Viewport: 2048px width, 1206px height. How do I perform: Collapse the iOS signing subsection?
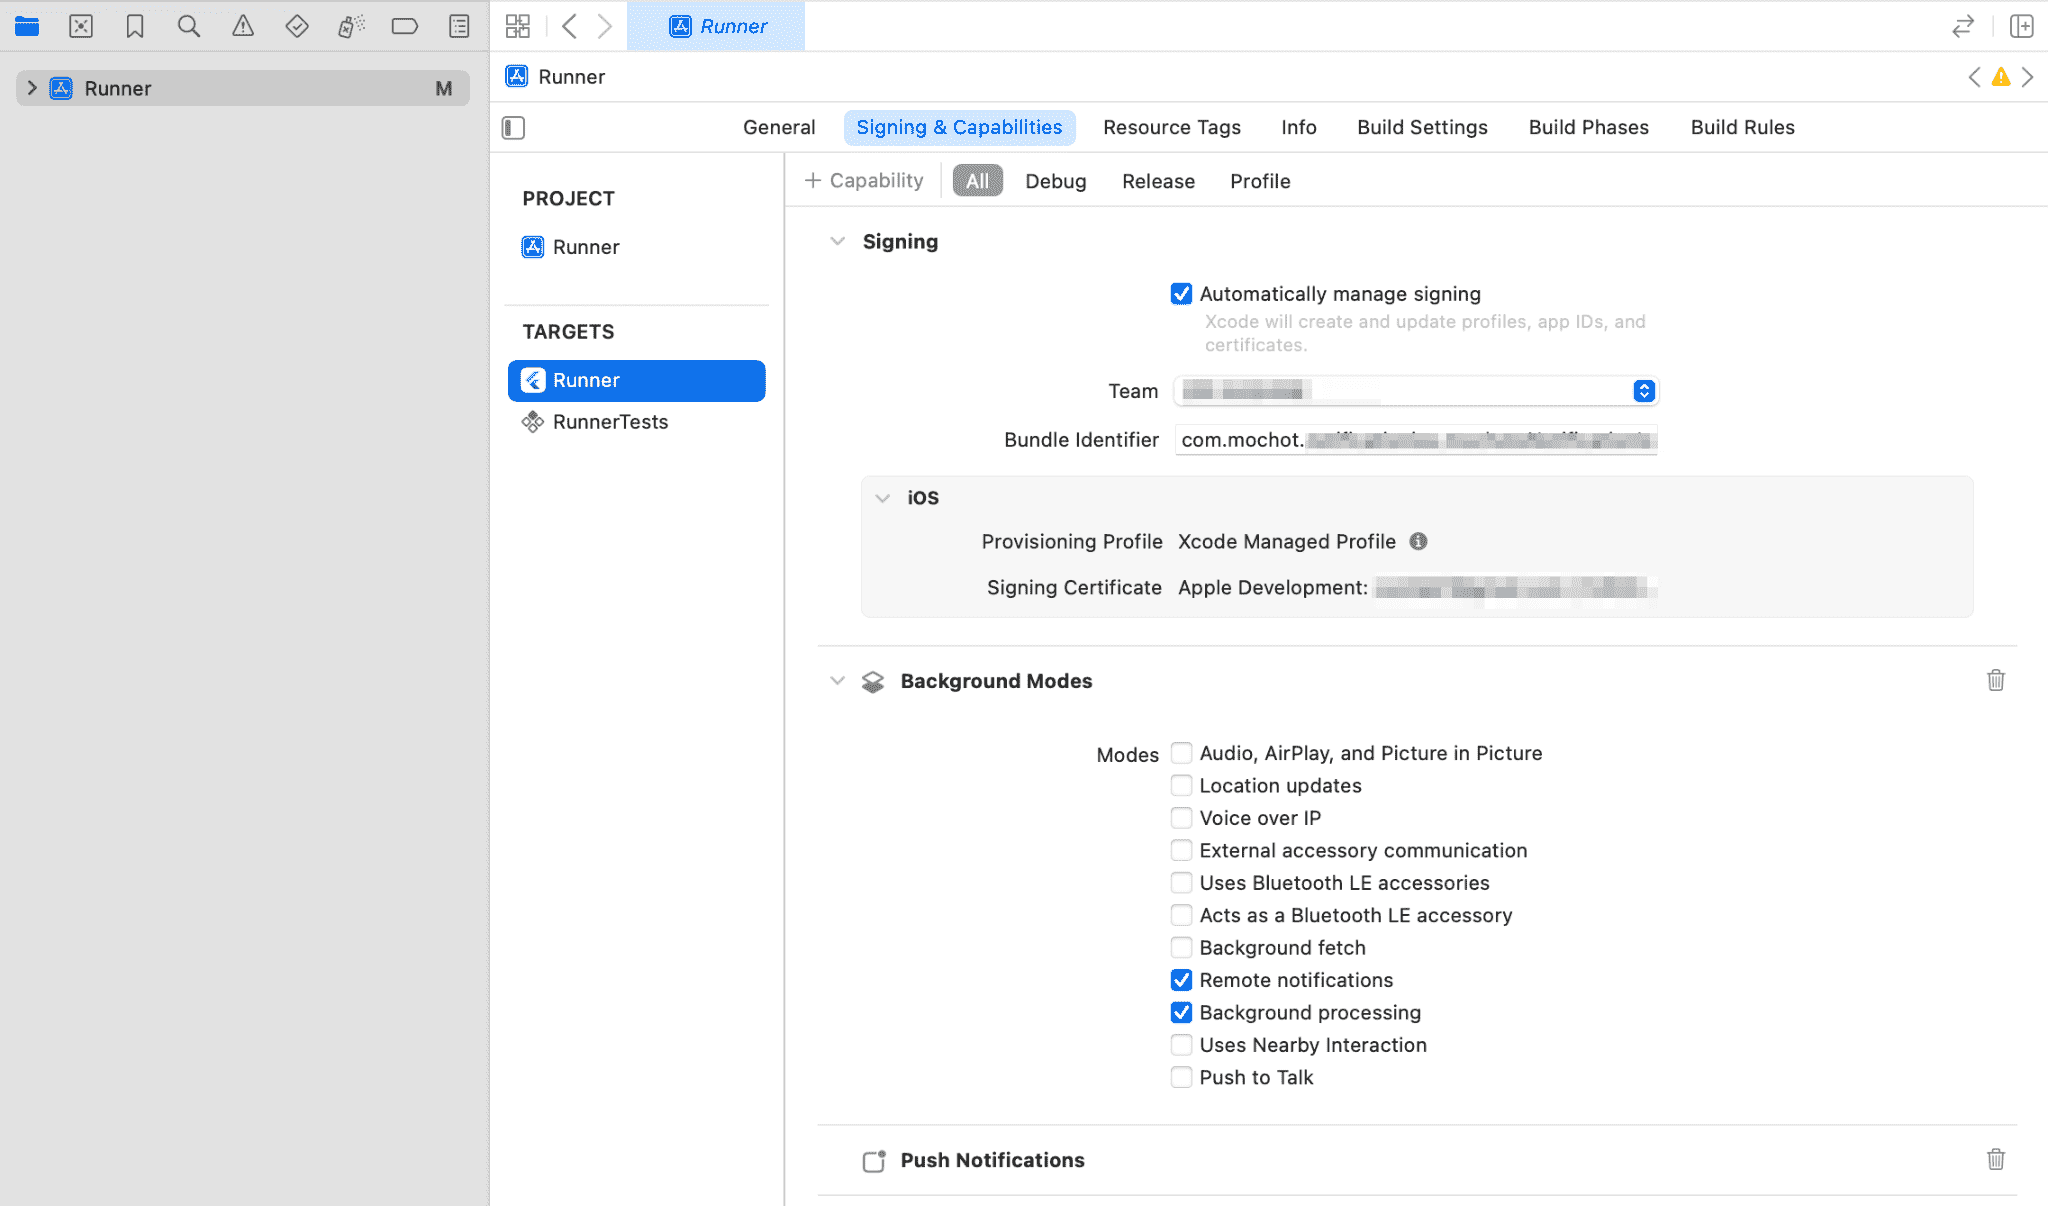882,498
